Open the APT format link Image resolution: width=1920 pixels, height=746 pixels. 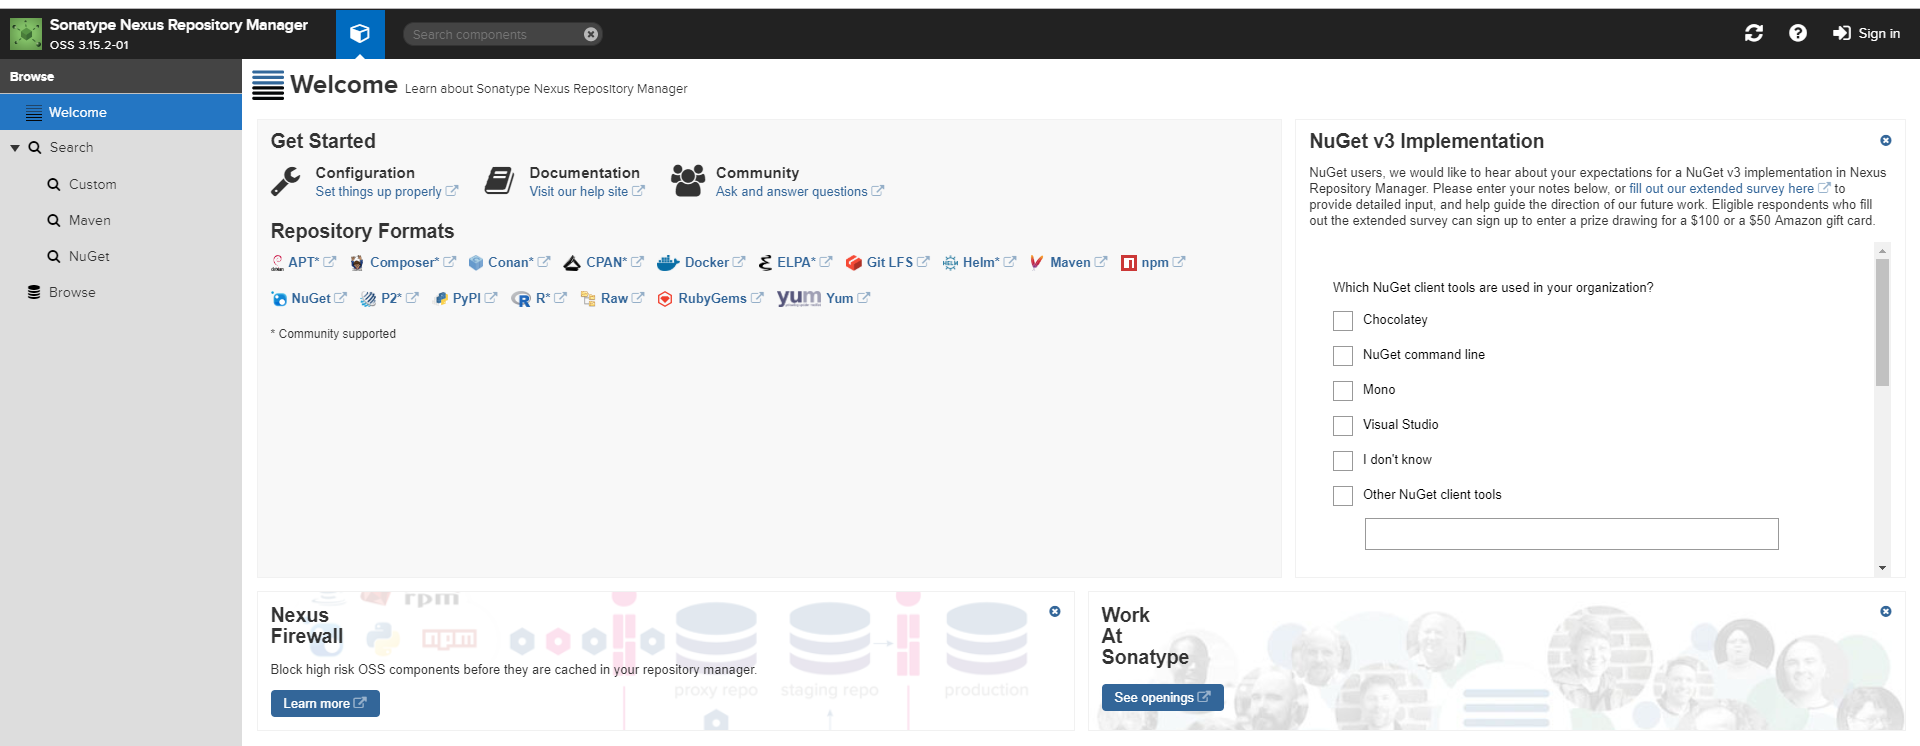311,262
